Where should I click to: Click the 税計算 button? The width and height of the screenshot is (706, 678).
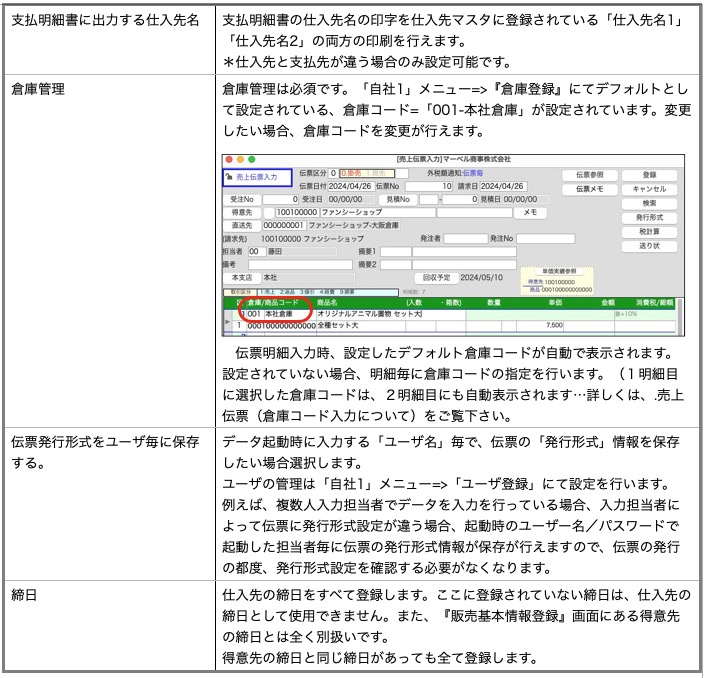[649, 231]
